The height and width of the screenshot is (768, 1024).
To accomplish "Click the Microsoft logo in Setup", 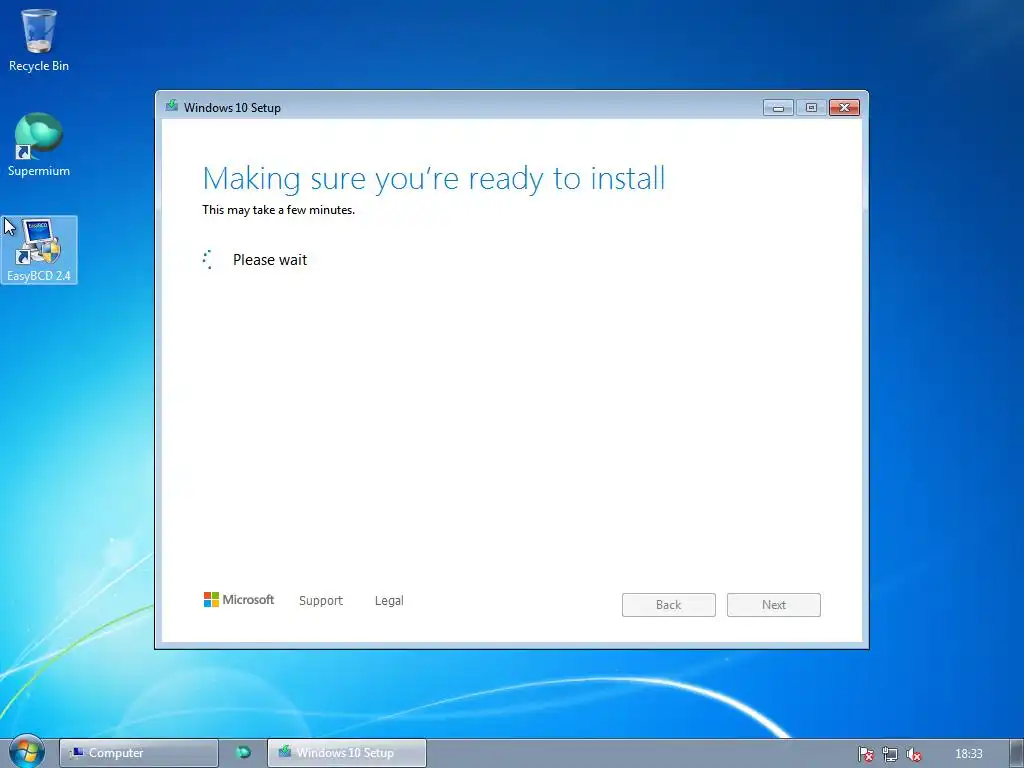I will click(x=239, y=600).
